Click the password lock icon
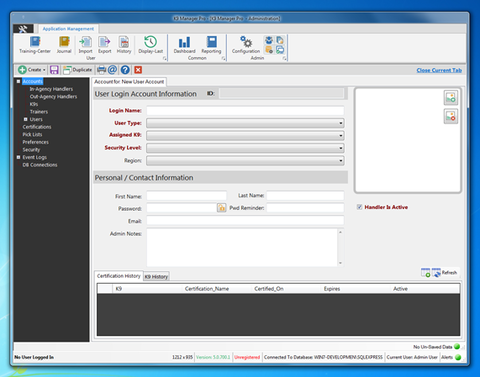 (222, 208)
